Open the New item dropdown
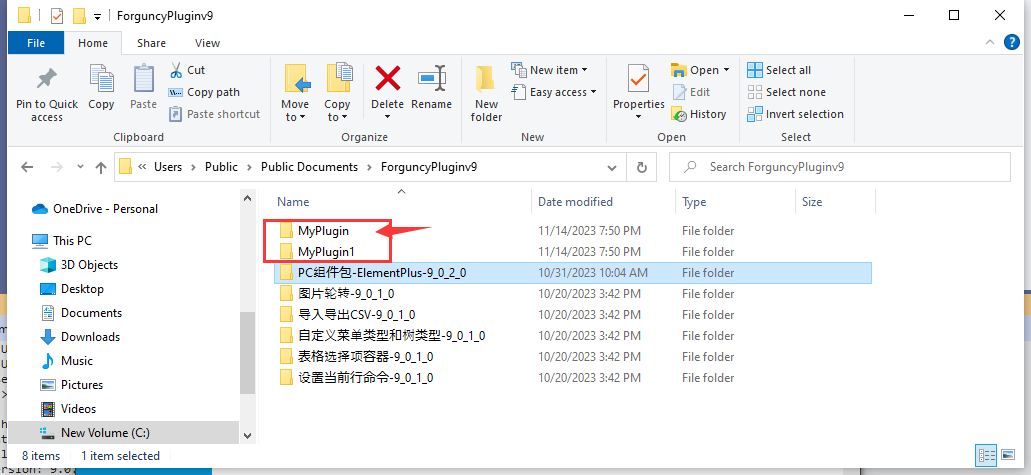Image resolution: width=1031 pixels, height=475 pixels. 550,70
